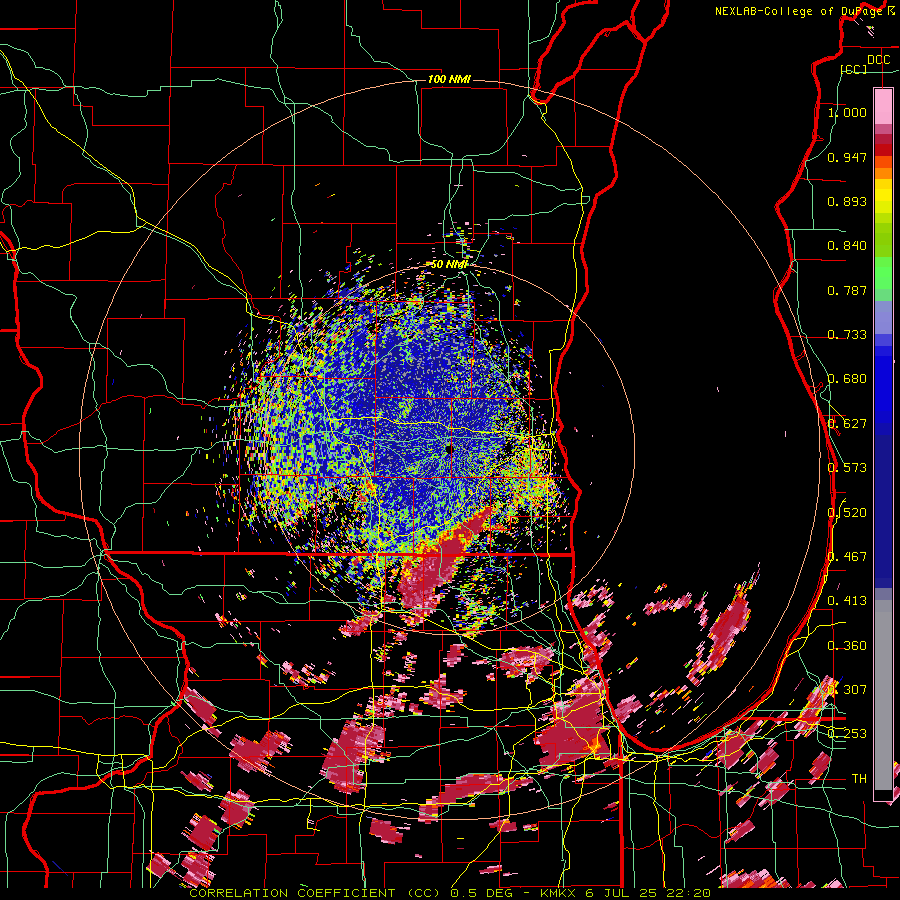Screen dimensions: 900x900
Task: Click the 22:20 time stamp
Action: [x=688, y=893]
